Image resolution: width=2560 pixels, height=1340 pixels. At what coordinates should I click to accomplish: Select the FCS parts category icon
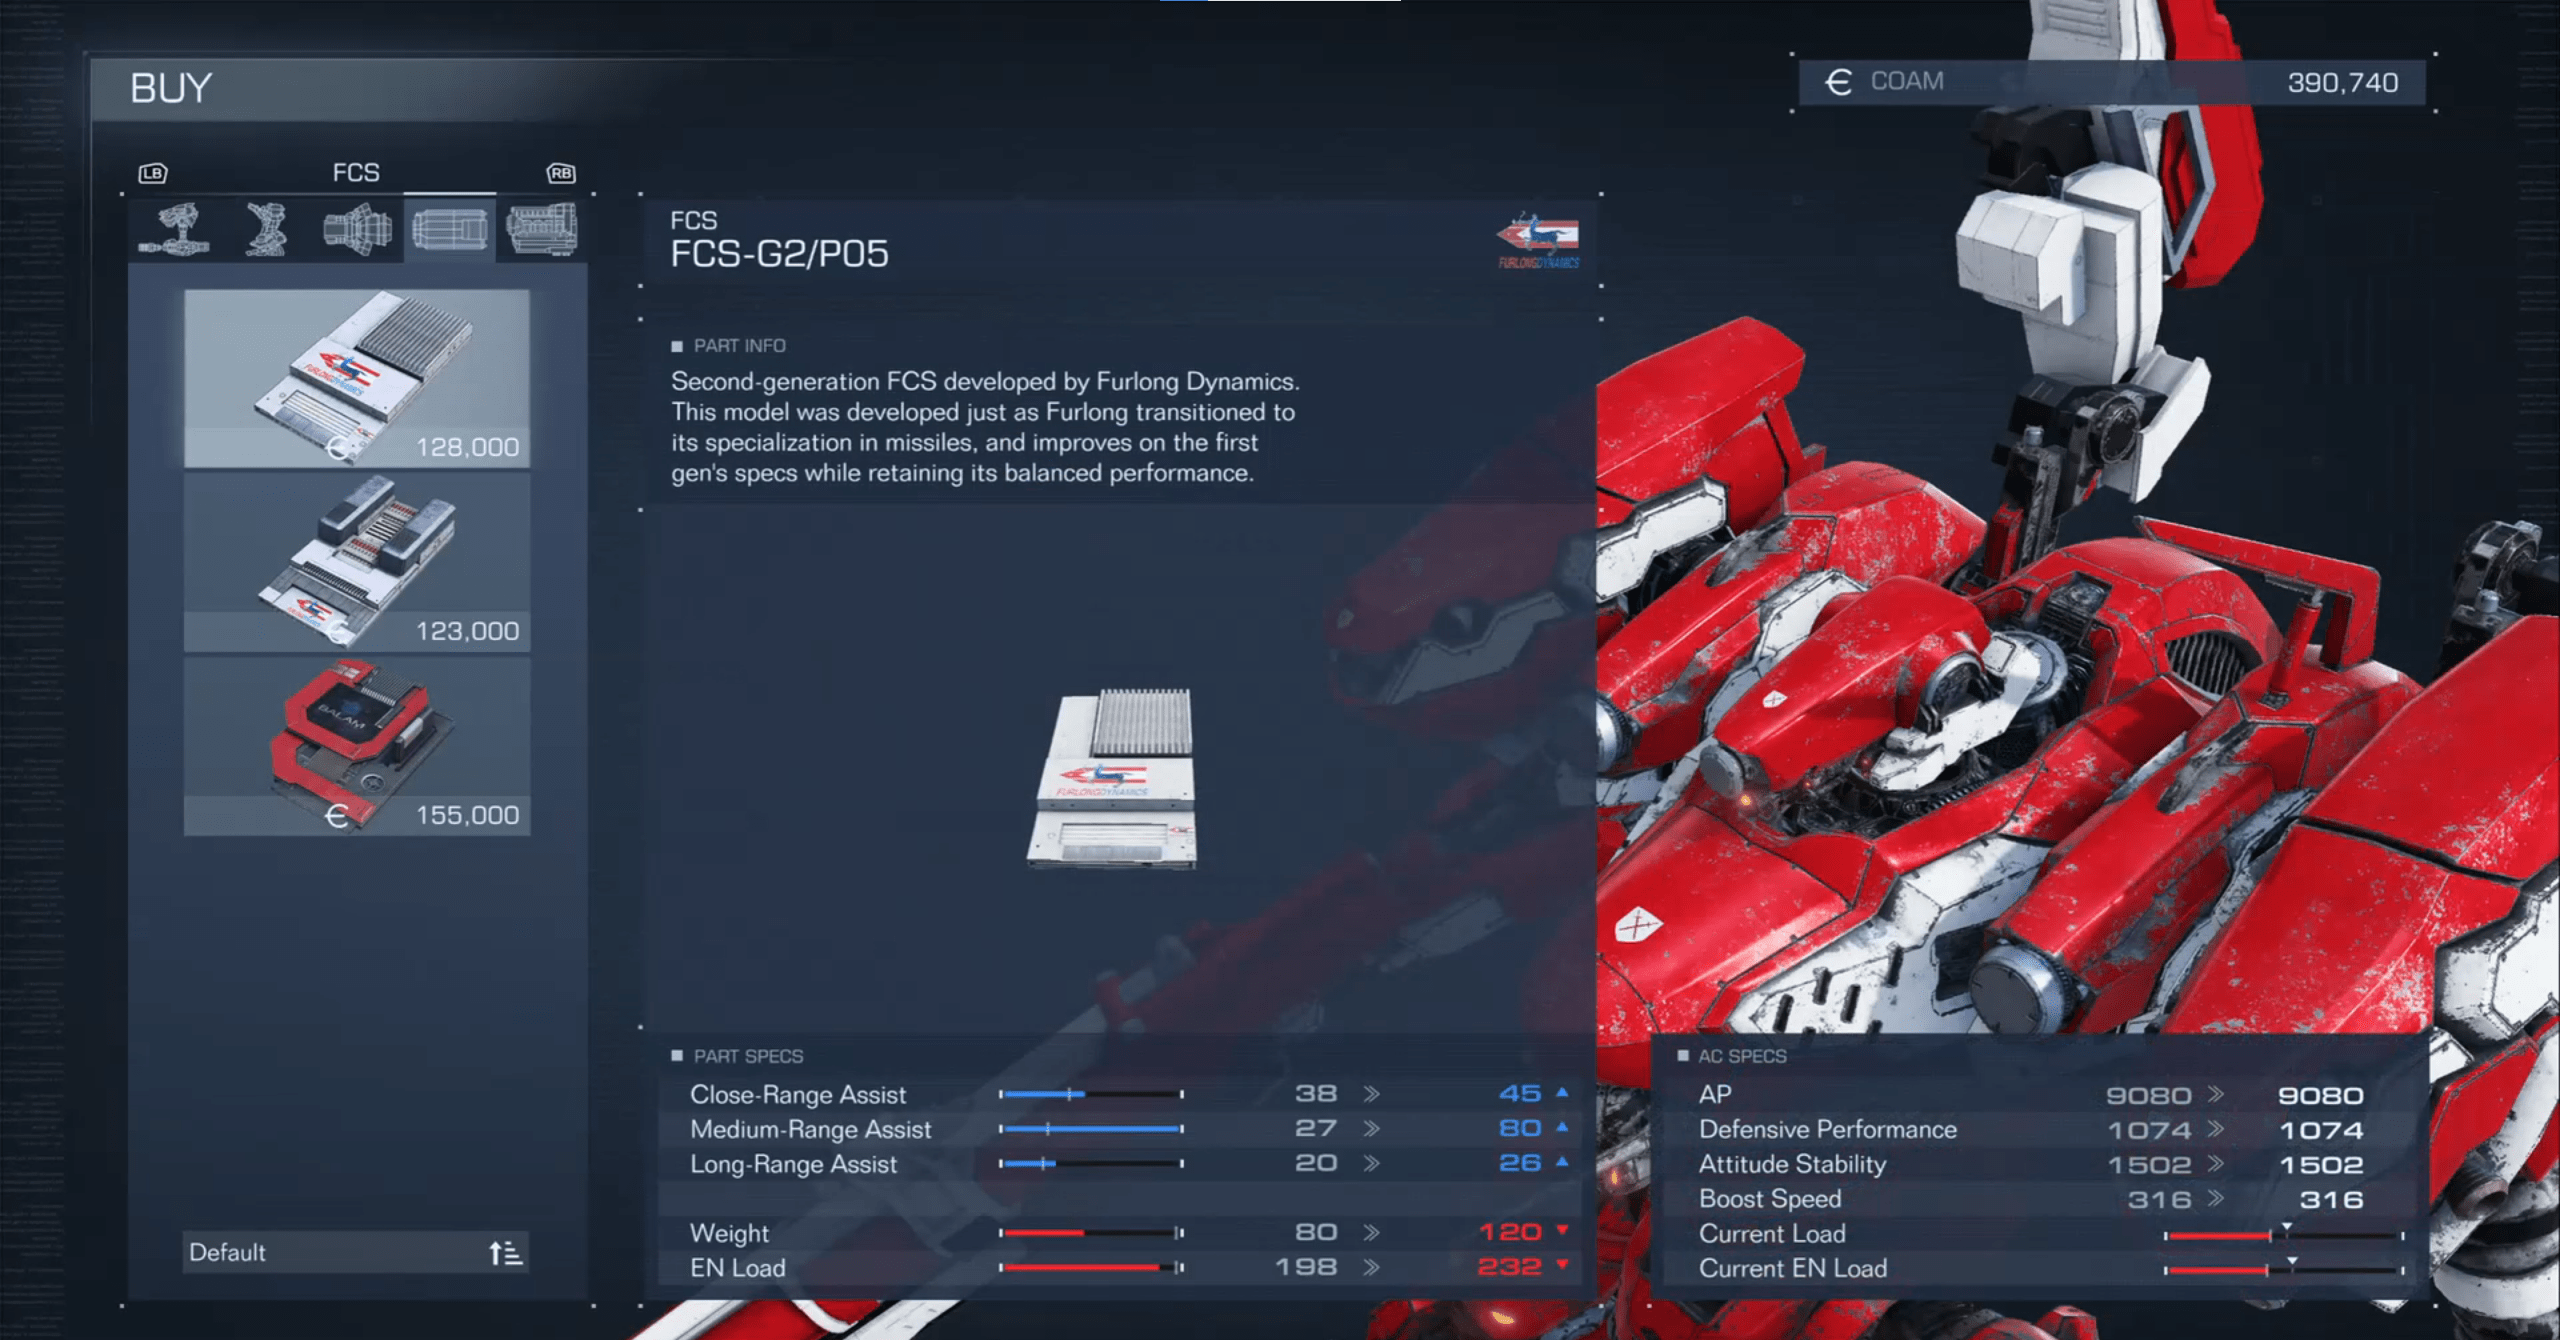[x=450, y=230]
